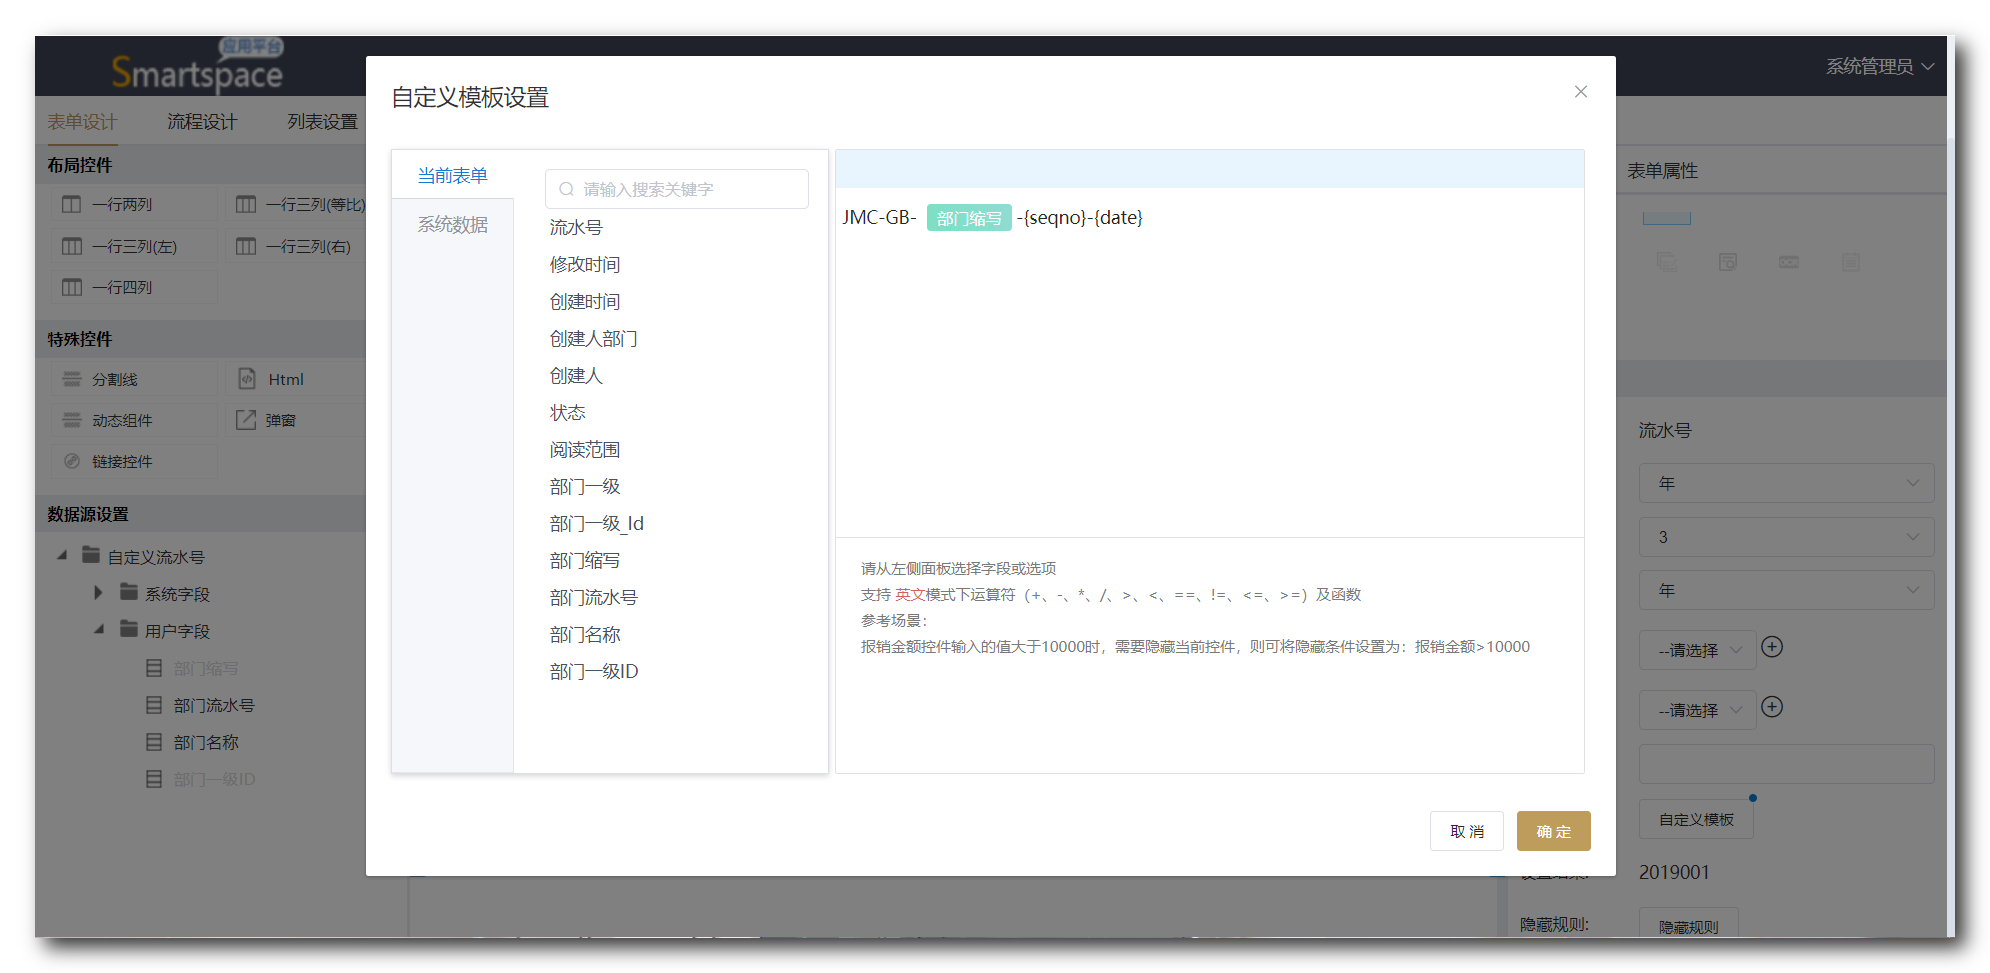
Task: Collapse the 自定义流水号 tree node arrow
Action: tap(62, 555)
